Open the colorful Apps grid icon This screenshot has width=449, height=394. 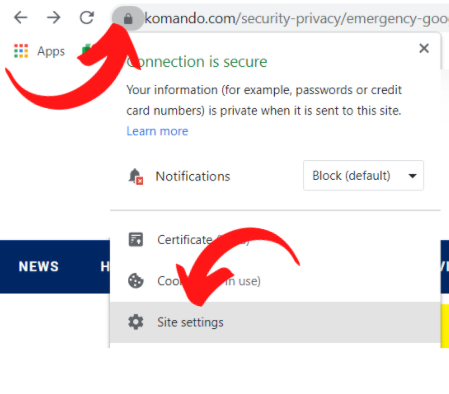21,51
